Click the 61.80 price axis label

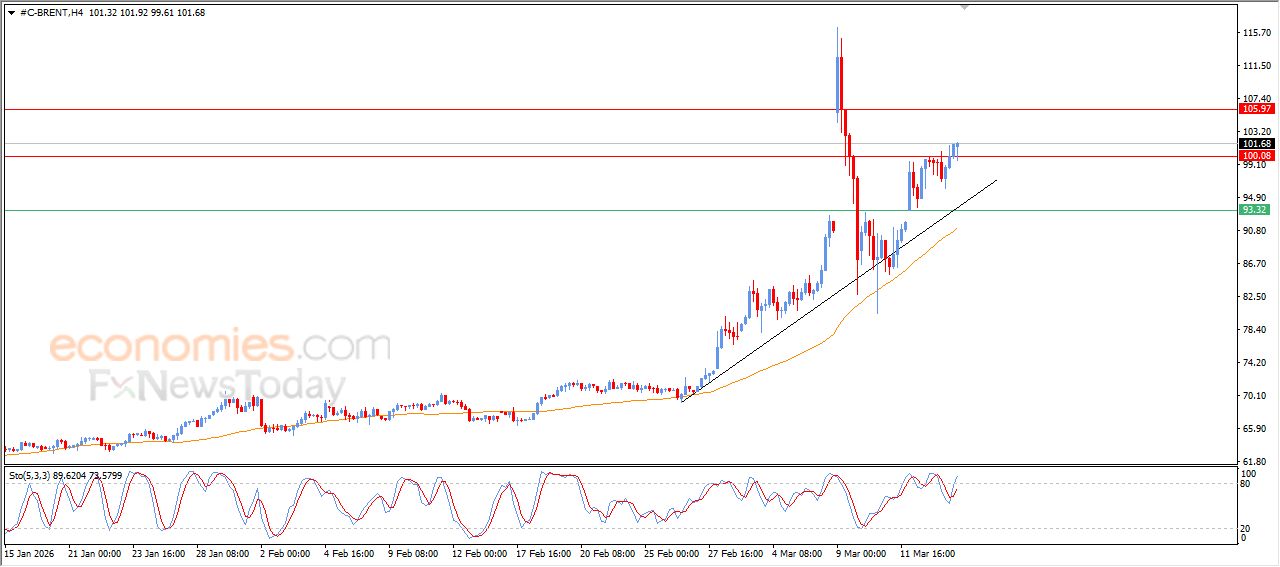(x=1254, y=461)
